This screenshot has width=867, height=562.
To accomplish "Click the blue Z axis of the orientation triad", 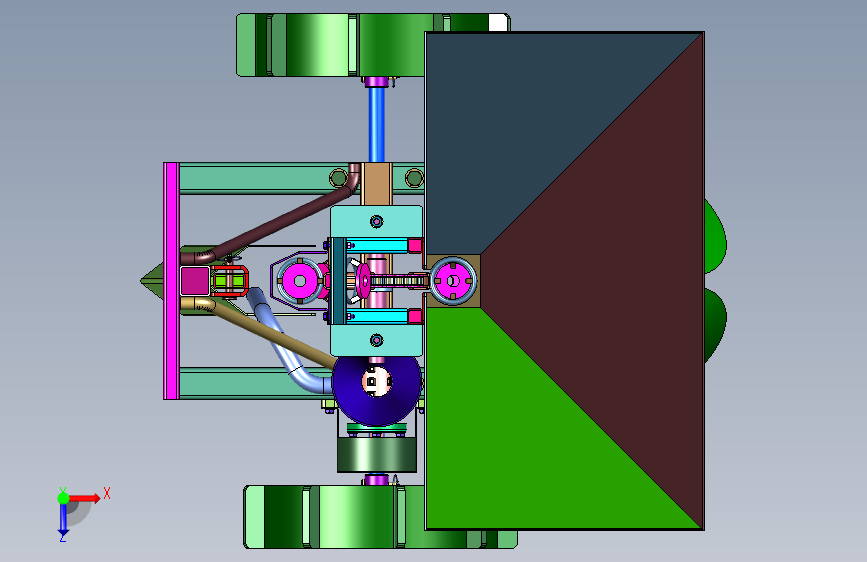I will pos(63,518).
